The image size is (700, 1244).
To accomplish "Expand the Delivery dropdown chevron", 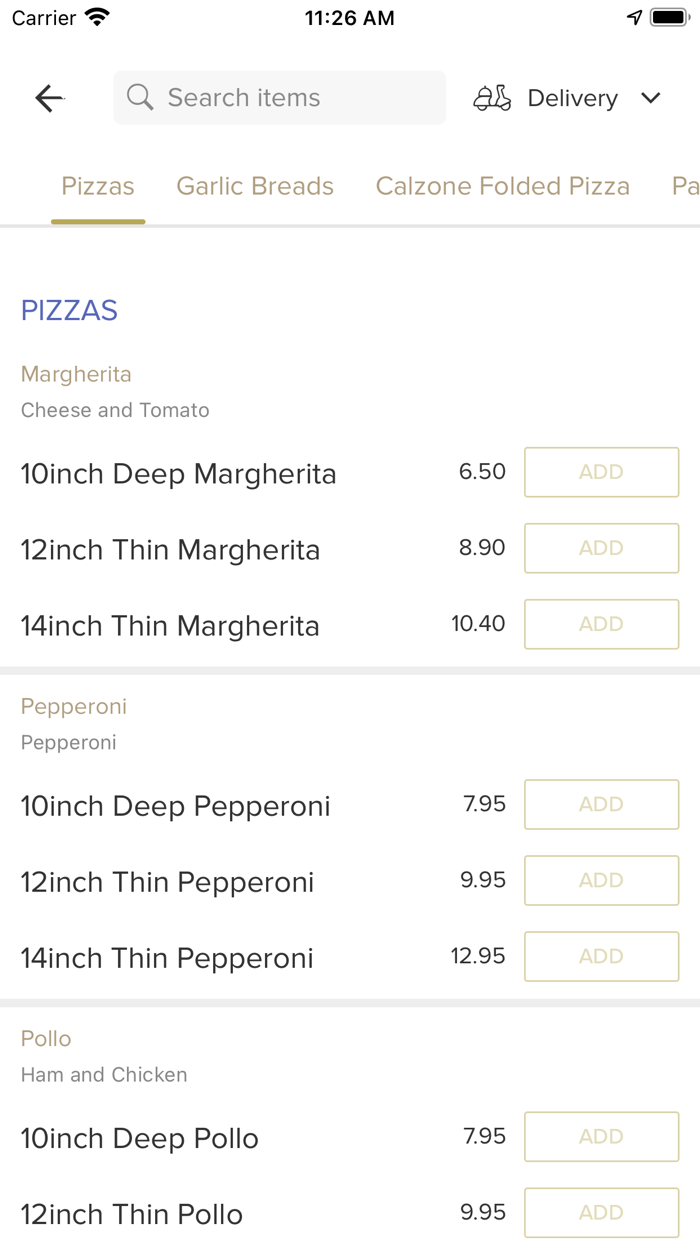I will [x=651, y=98].
